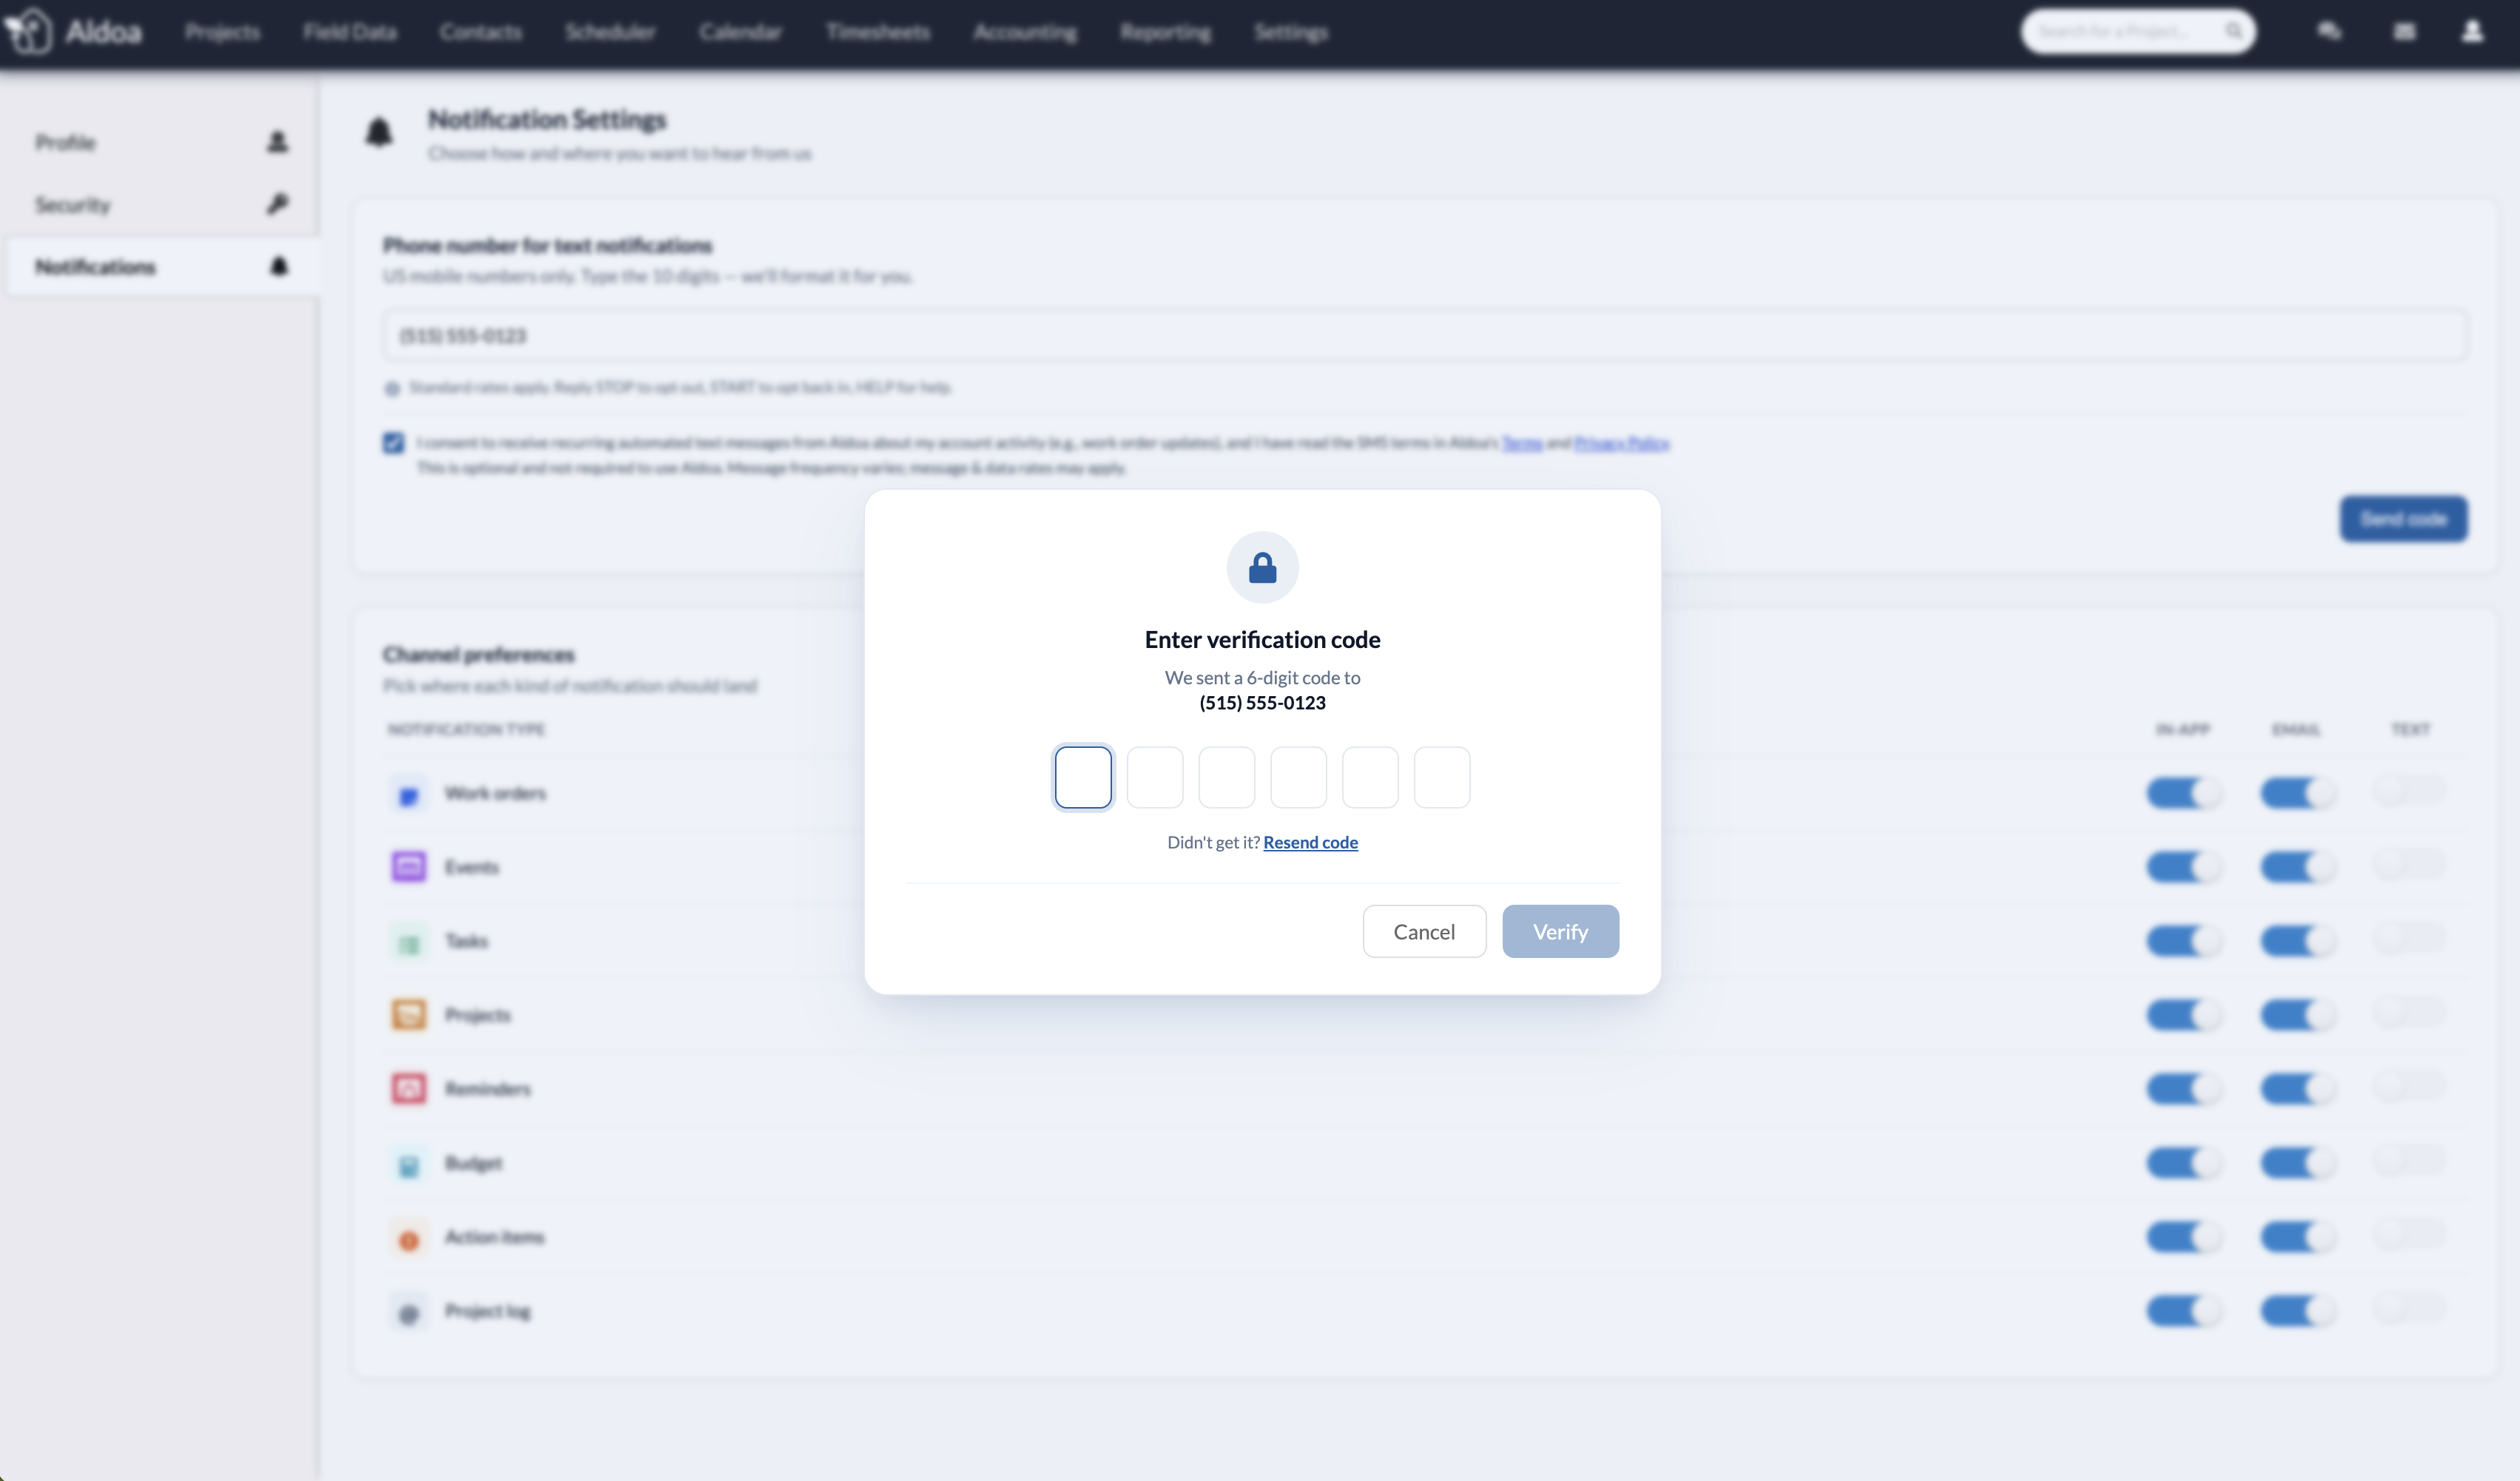Open the user account icon in header
The height and width of the screenshot is (1481, 2520).
coord(2472,32)
